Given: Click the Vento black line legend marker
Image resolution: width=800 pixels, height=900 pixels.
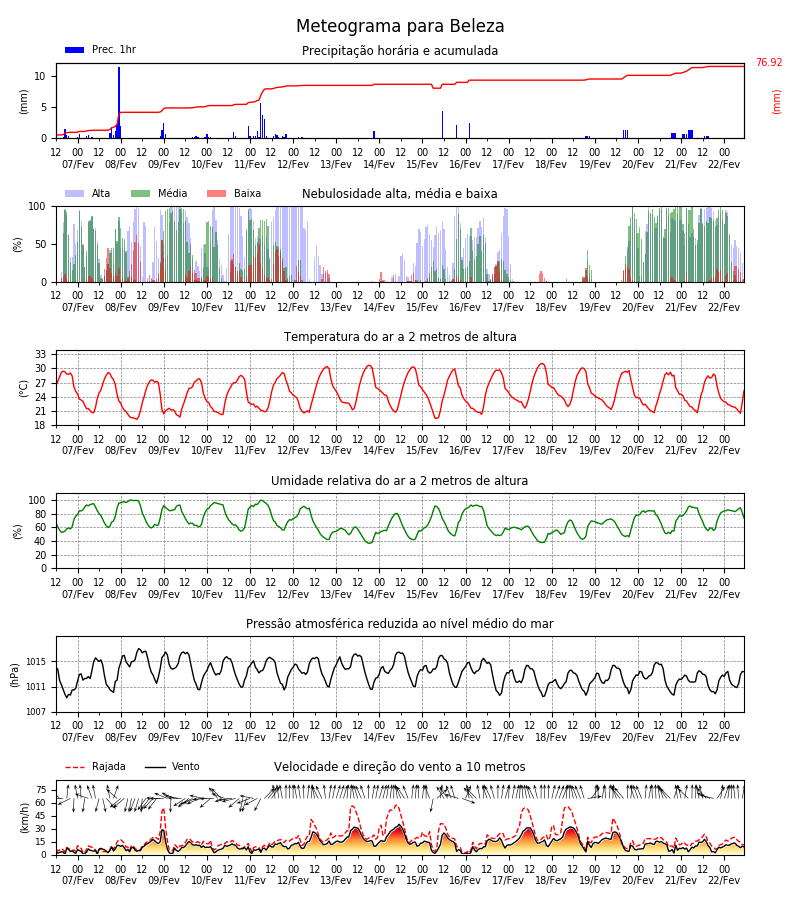Looking at the screenshot, I should (155, 767).
